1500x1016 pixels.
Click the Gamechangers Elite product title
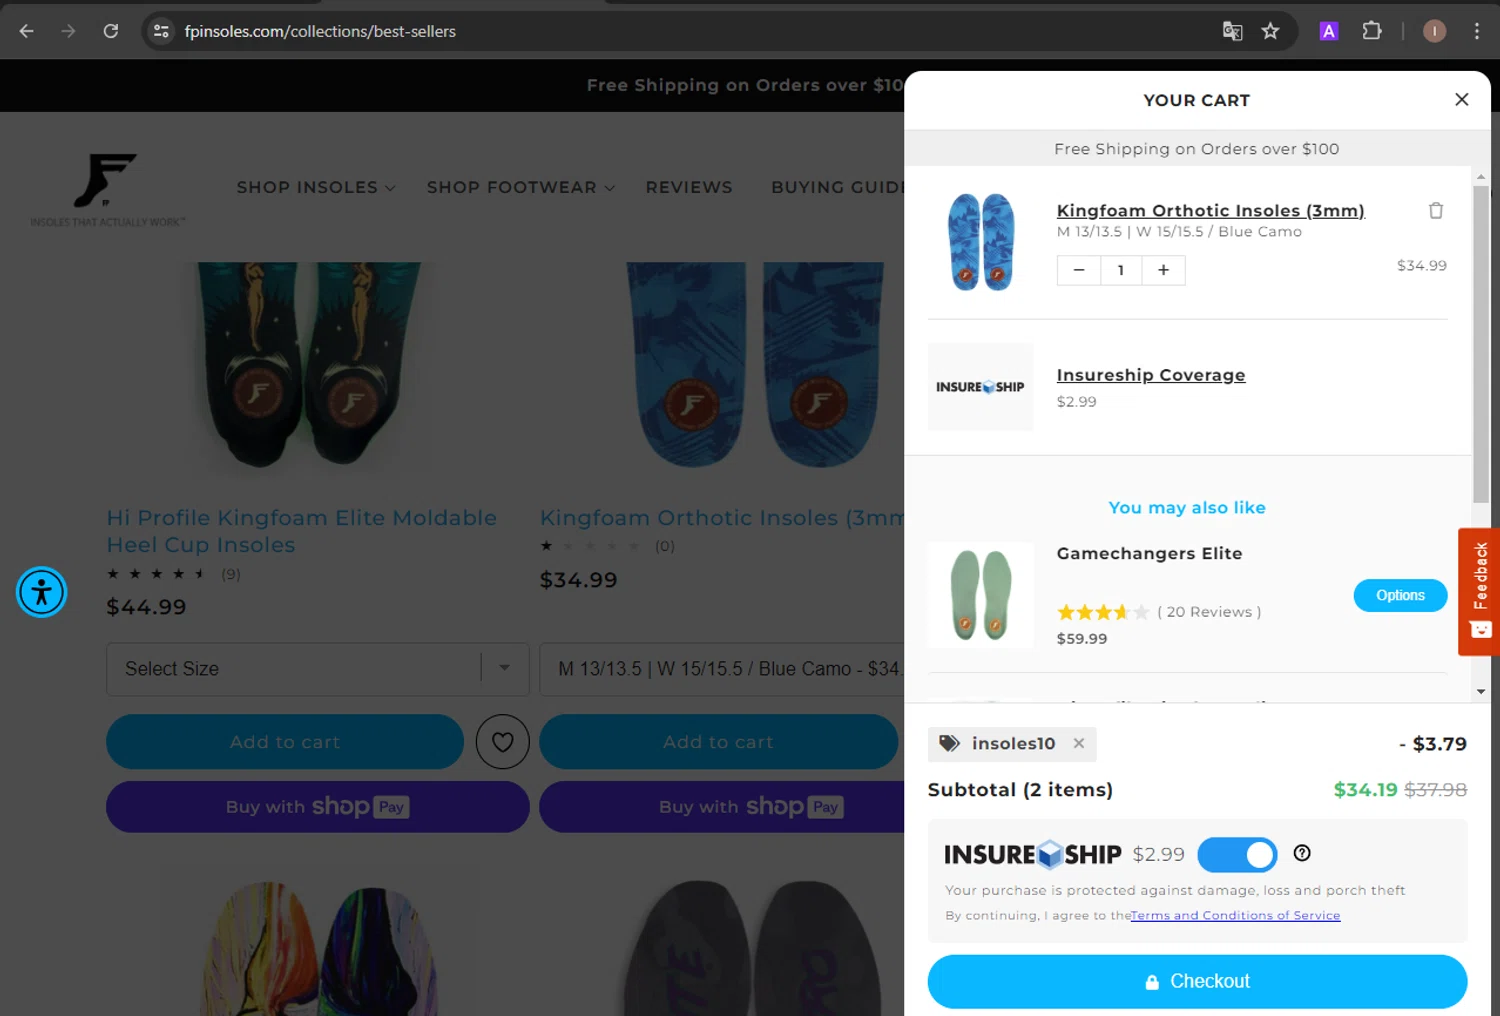click(x=1149, y=553)
